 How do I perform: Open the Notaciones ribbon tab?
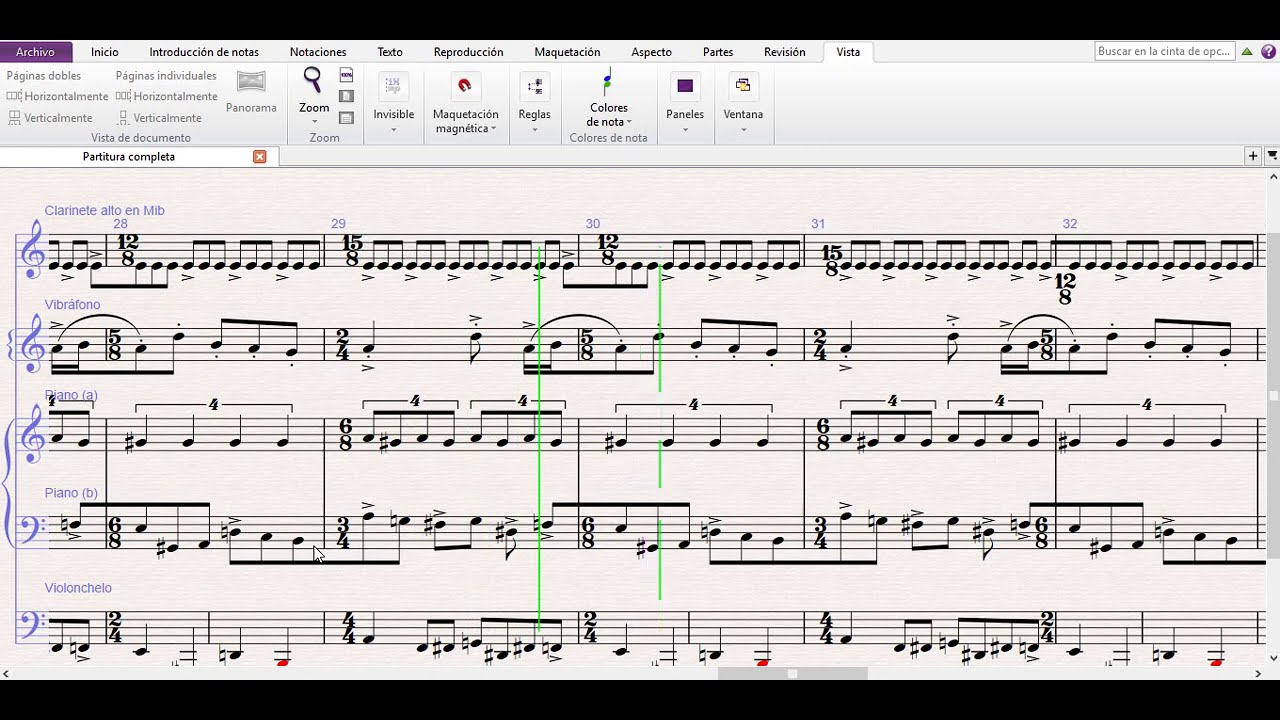point(318,52)
